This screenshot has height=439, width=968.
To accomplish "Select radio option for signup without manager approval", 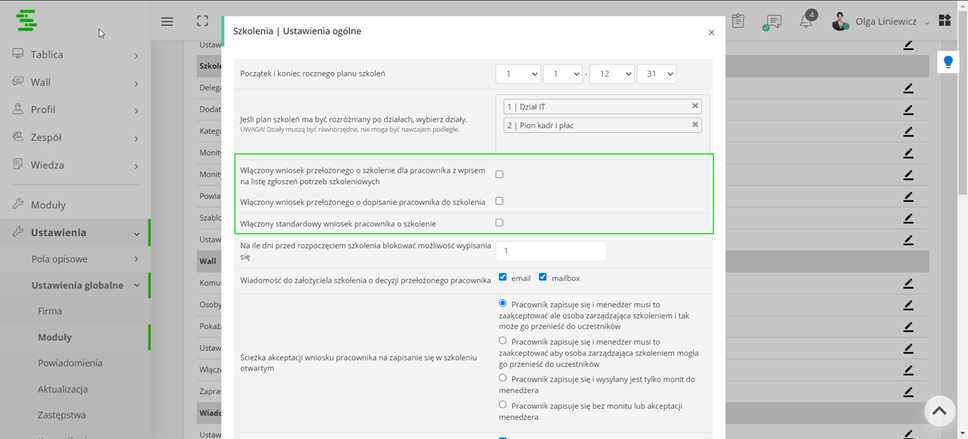I will click(x=503, y=405).
